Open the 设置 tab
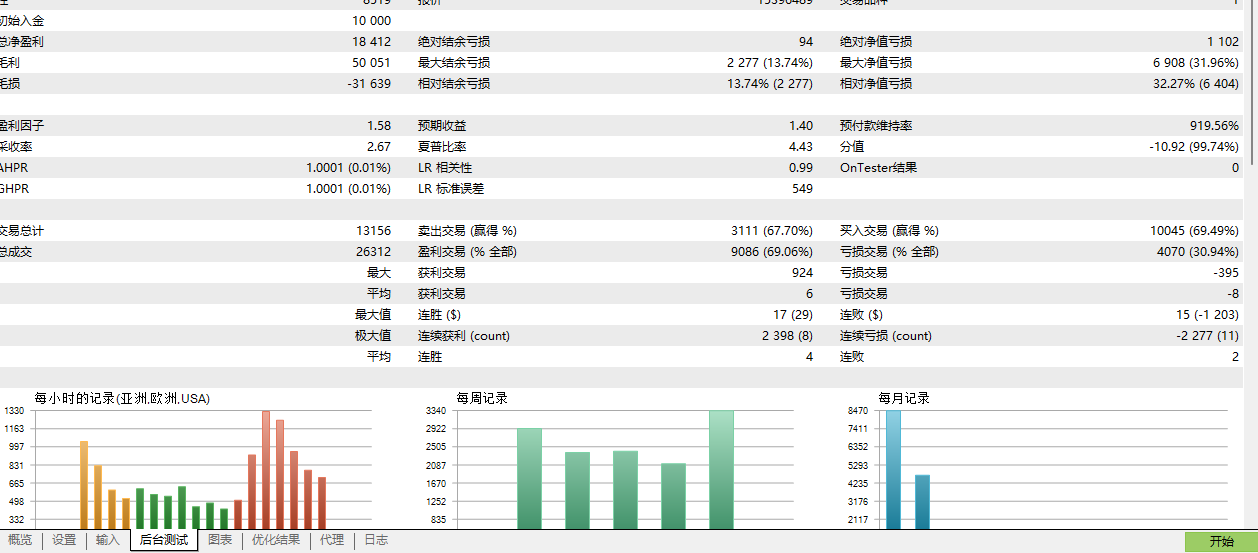 tap(64, 540)
